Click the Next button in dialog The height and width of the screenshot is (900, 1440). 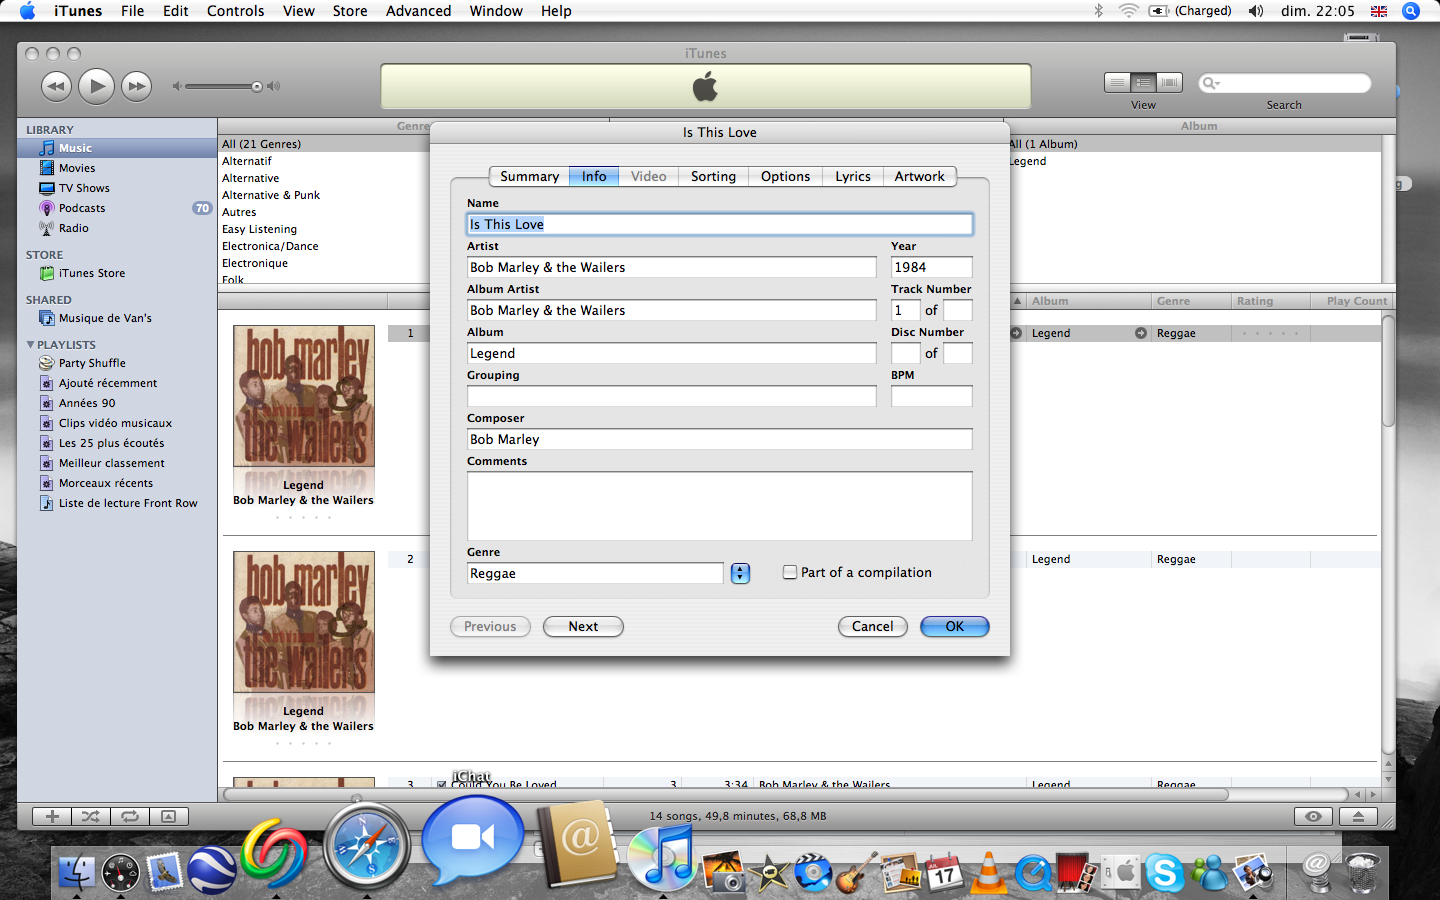coord(583,626)
